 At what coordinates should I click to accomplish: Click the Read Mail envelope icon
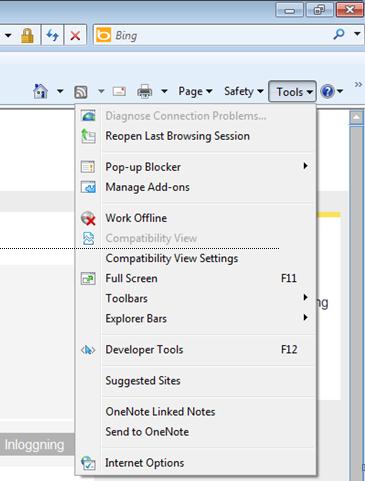click(119, 91)
